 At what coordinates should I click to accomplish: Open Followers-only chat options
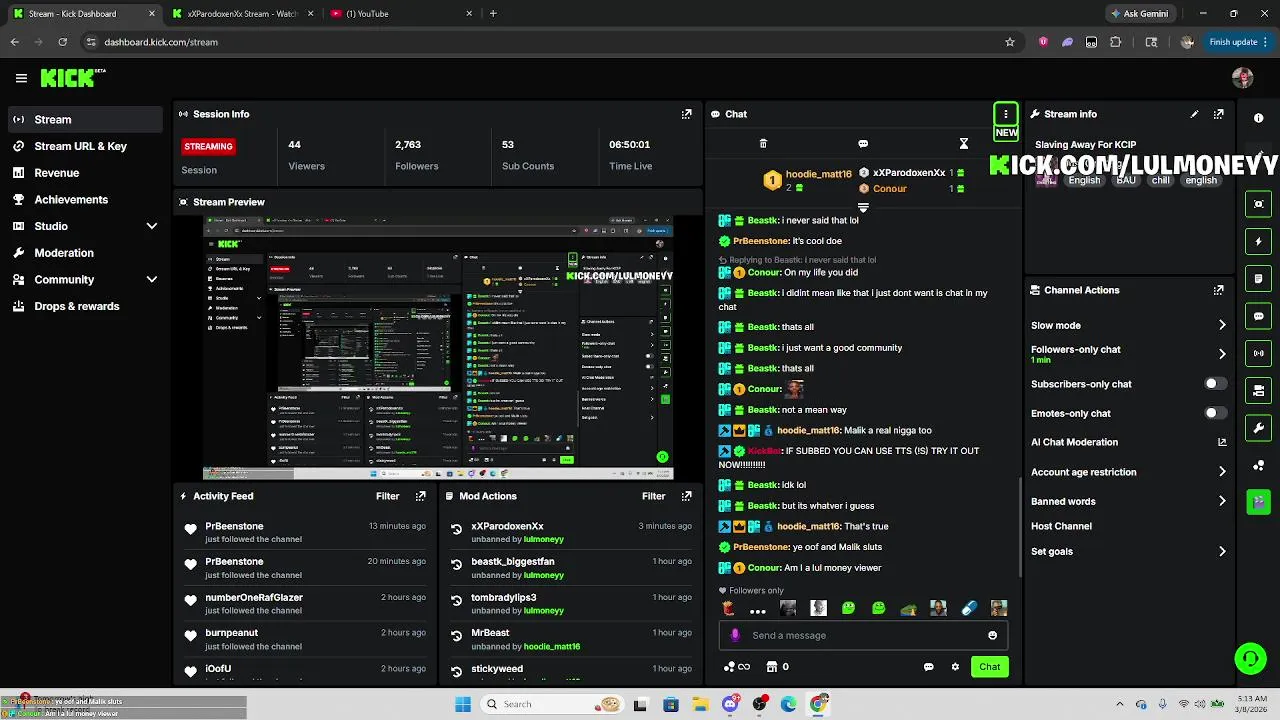pyautogui.click(x=1129, y=354)
